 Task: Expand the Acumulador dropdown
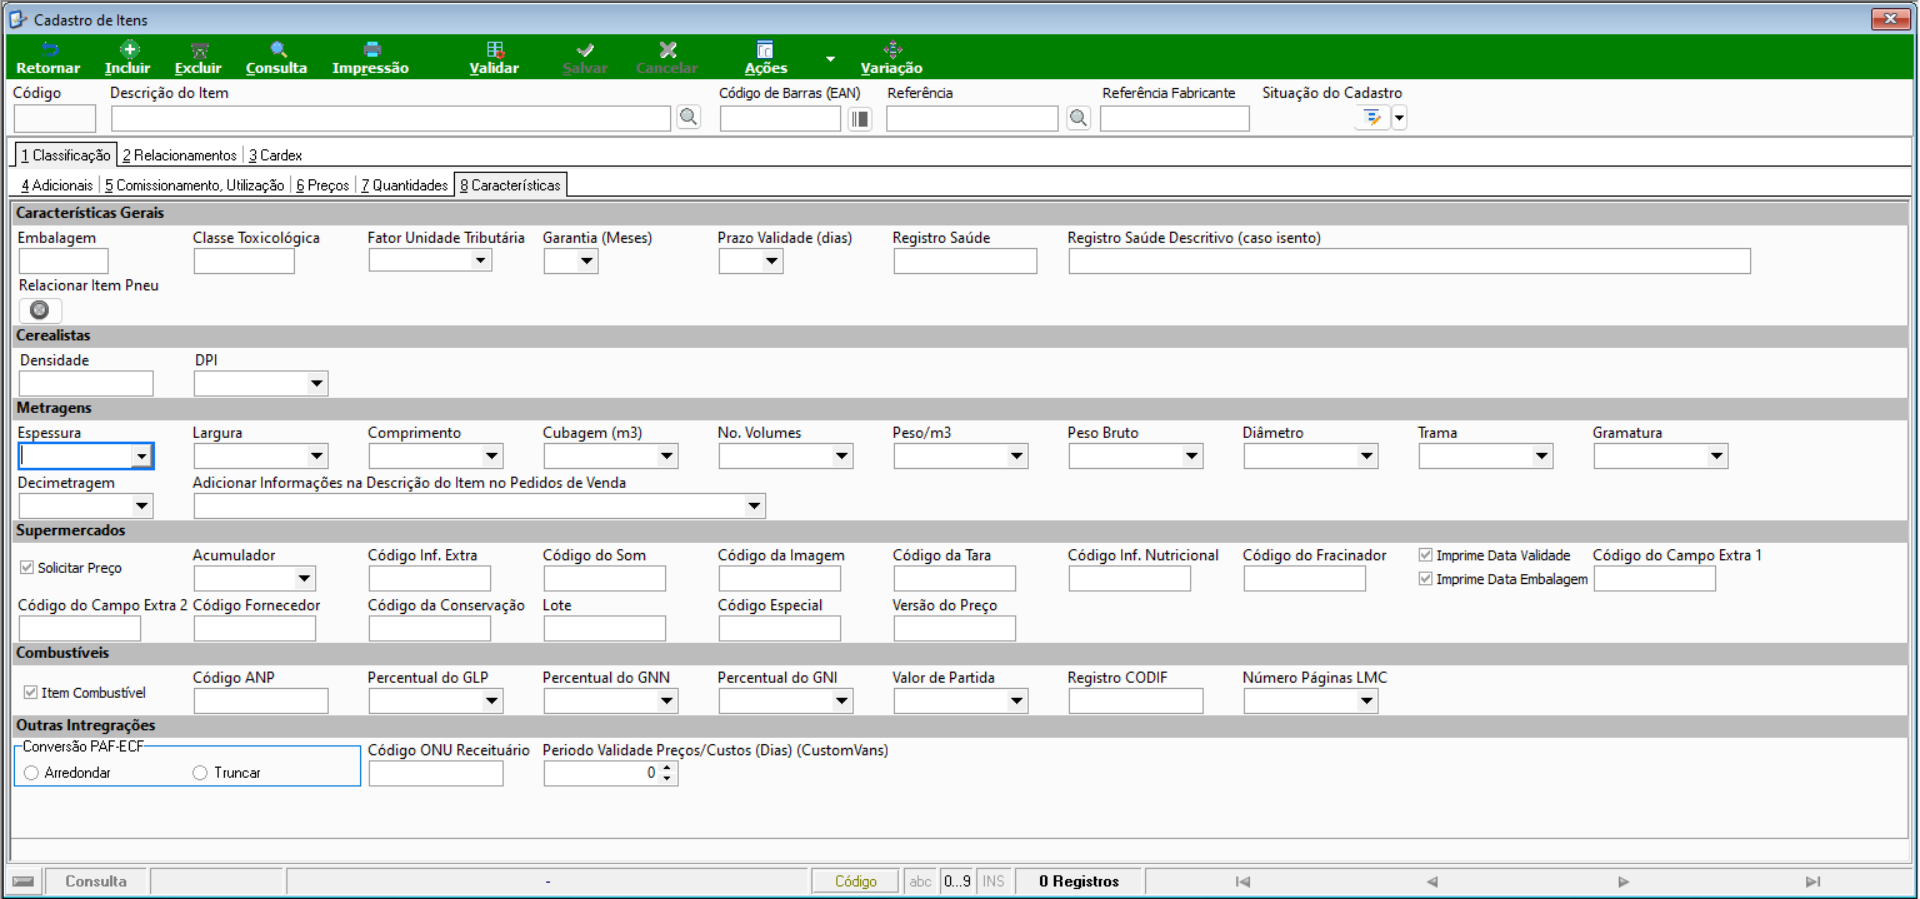click(304, 578)
